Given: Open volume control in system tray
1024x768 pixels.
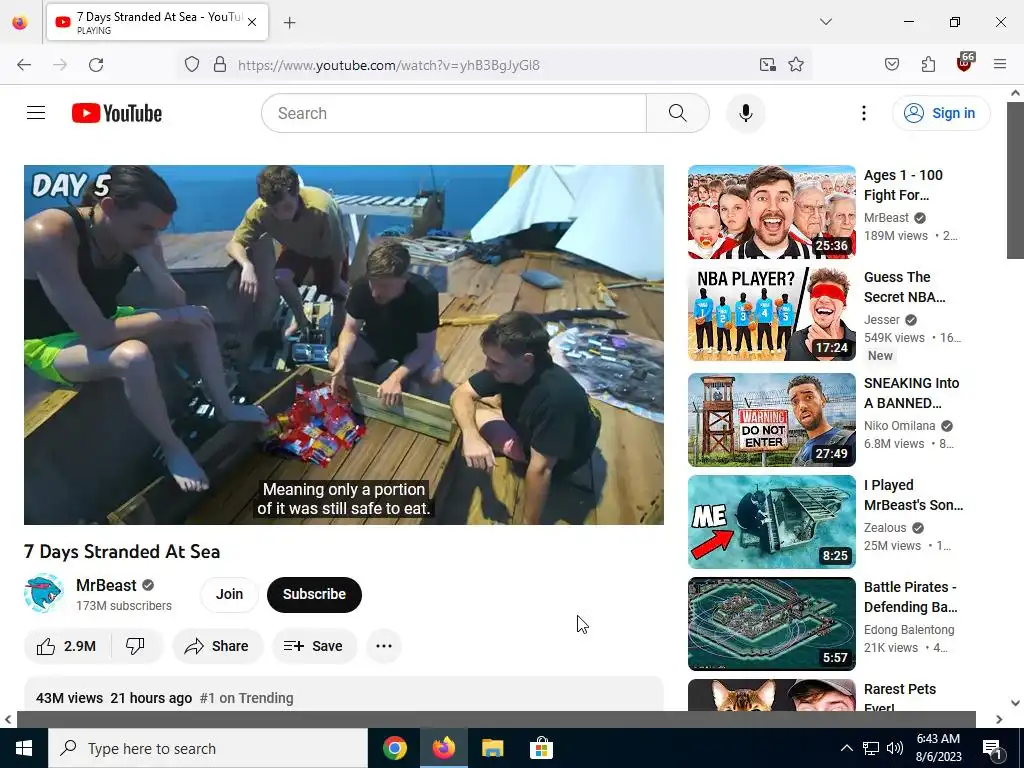Looking at the screenshot, I should [x=895, y=748].
